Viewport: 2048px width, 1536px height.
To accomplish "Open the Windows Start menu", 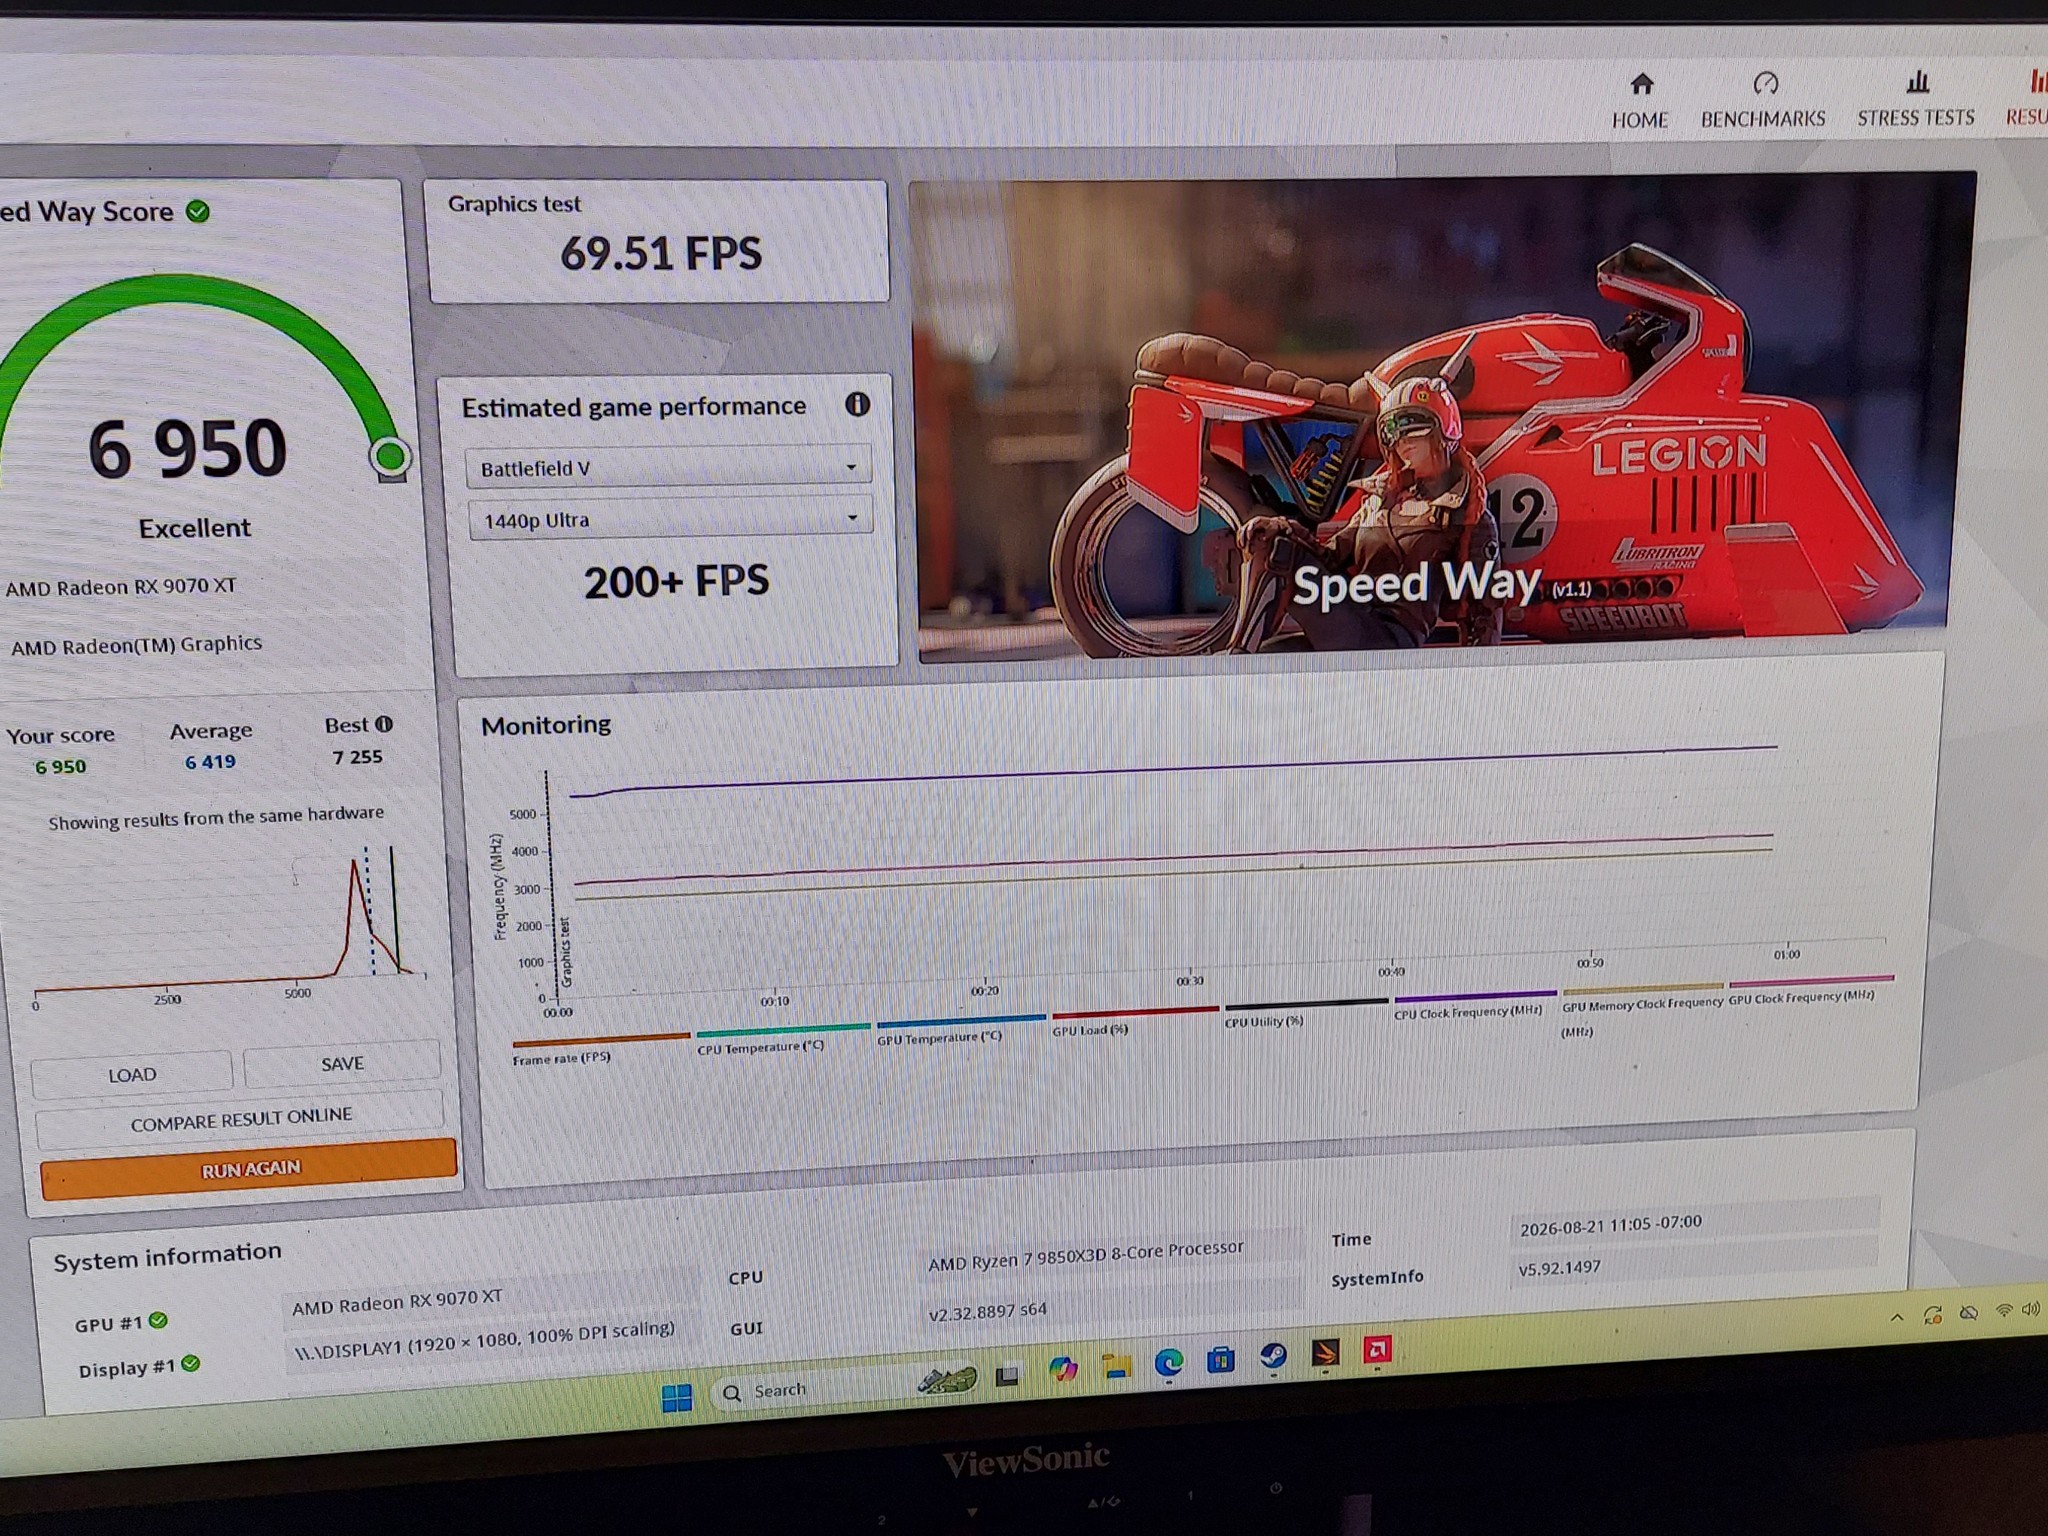I will pyautogui.click(x=677, y=1397).
